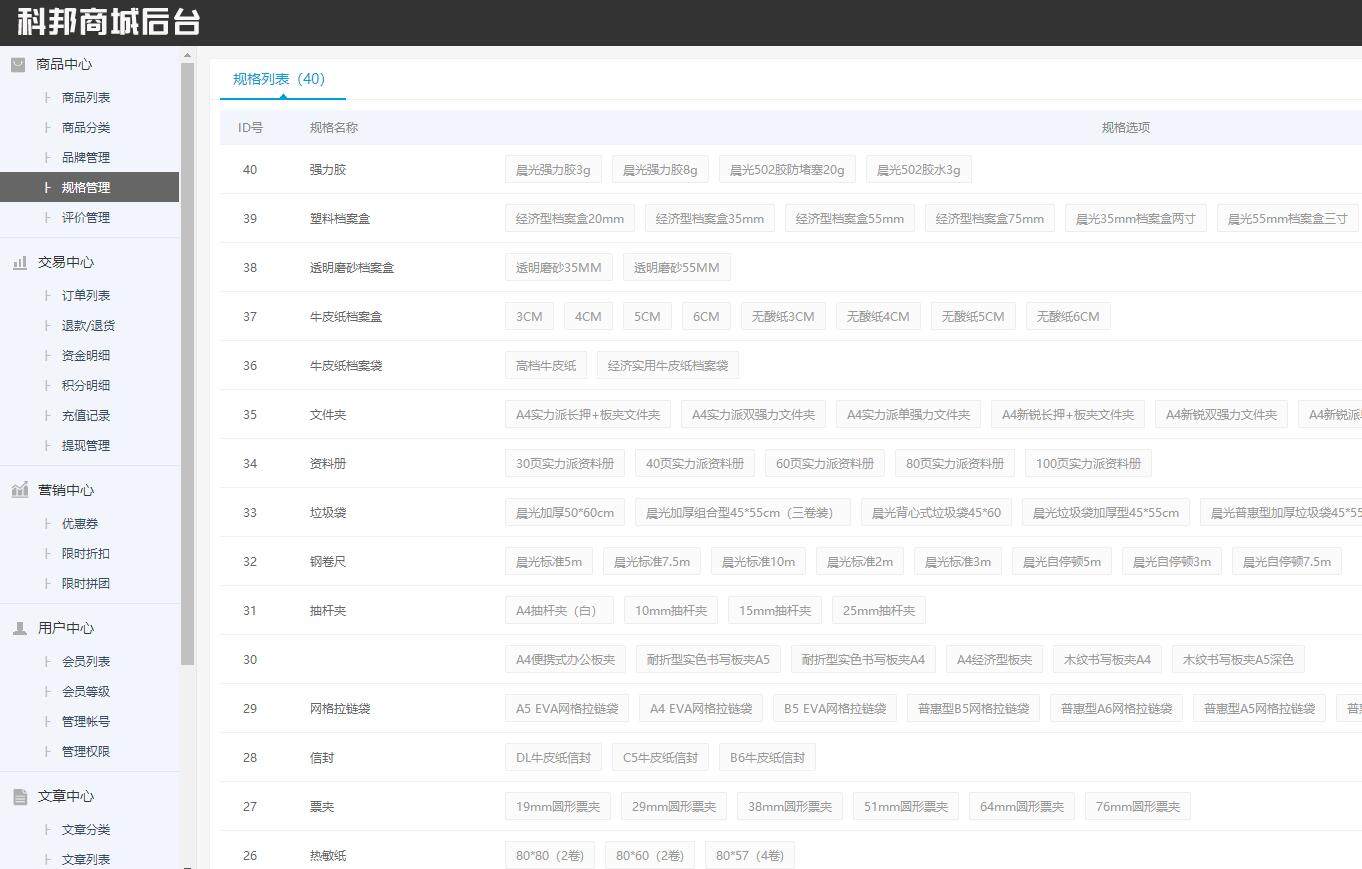Click the 科邦商城后台 site title
1362x869 pixels.
109,22
